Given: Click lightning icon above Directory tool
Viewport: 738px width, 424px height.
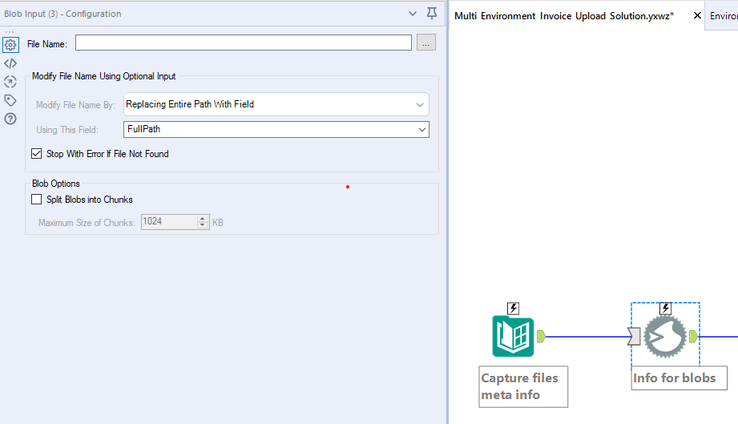Looking at the screenshot, I should pos(513,309).
